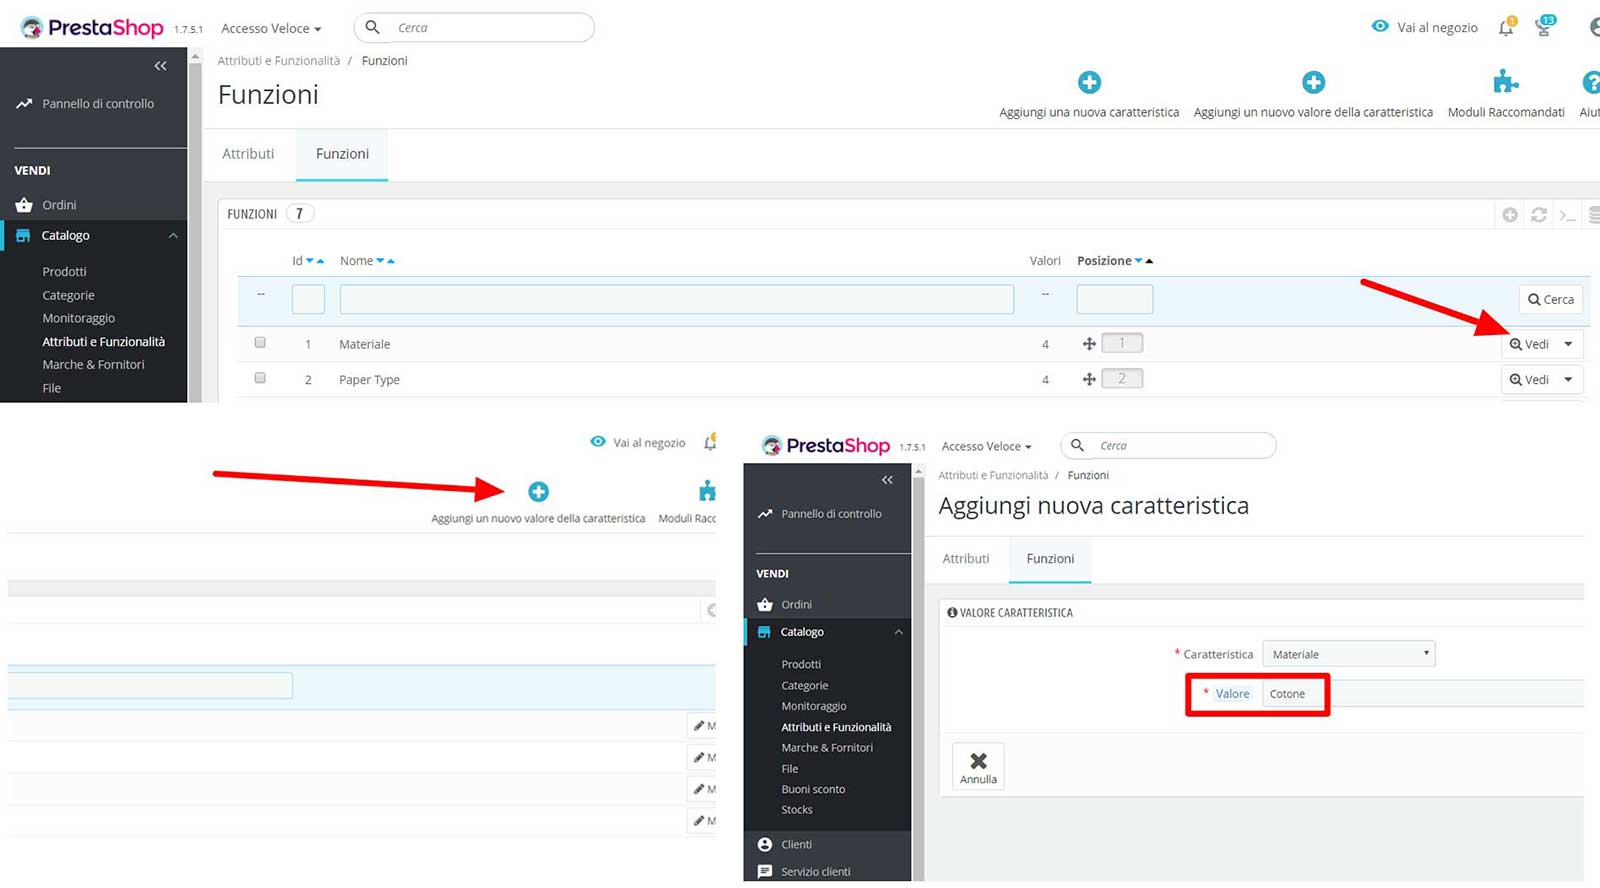Open action caret next to Vedi for Paper Type

click(x=1568, y=379)
